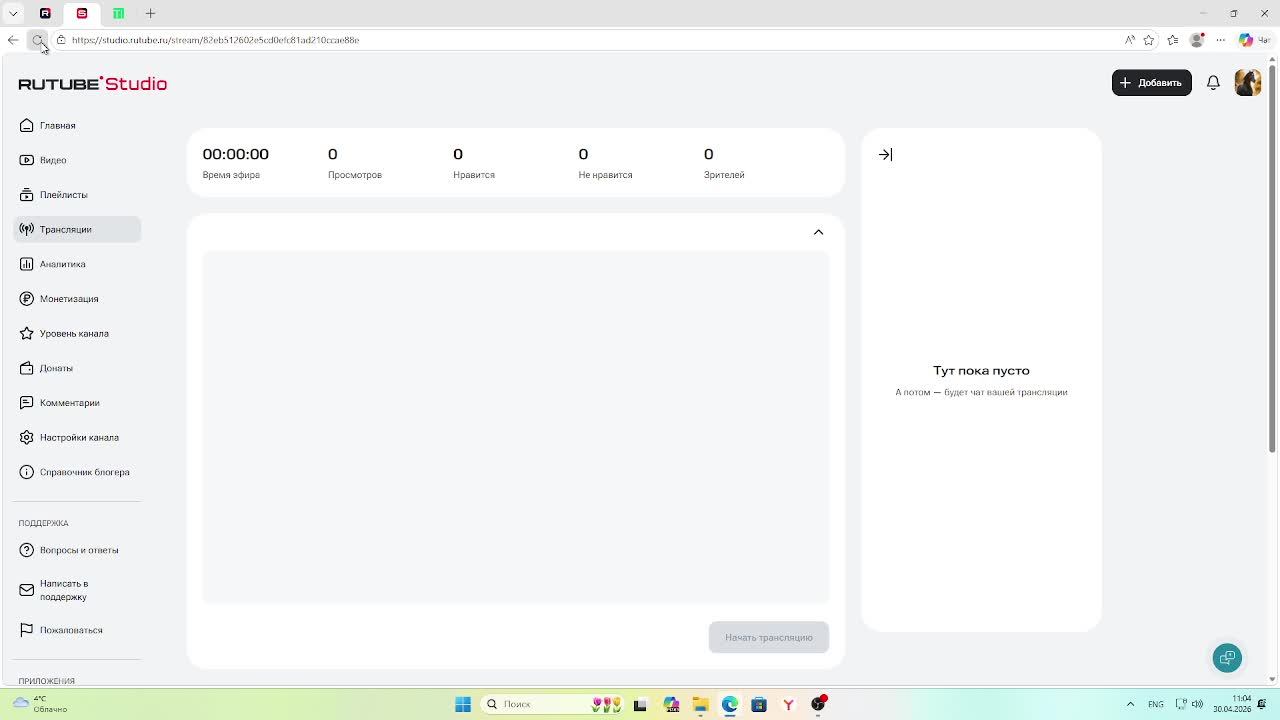Open the notifications bell
This screenshot has width=1280, height=720.
coord(1213,83)
